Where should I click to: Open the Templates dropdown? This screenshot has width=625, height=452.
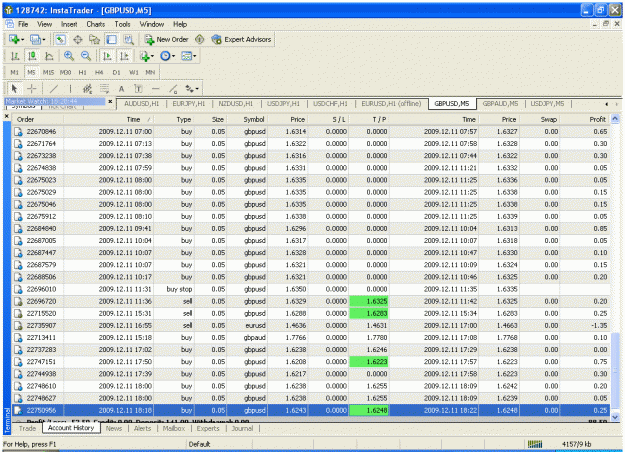coord(189,56)
